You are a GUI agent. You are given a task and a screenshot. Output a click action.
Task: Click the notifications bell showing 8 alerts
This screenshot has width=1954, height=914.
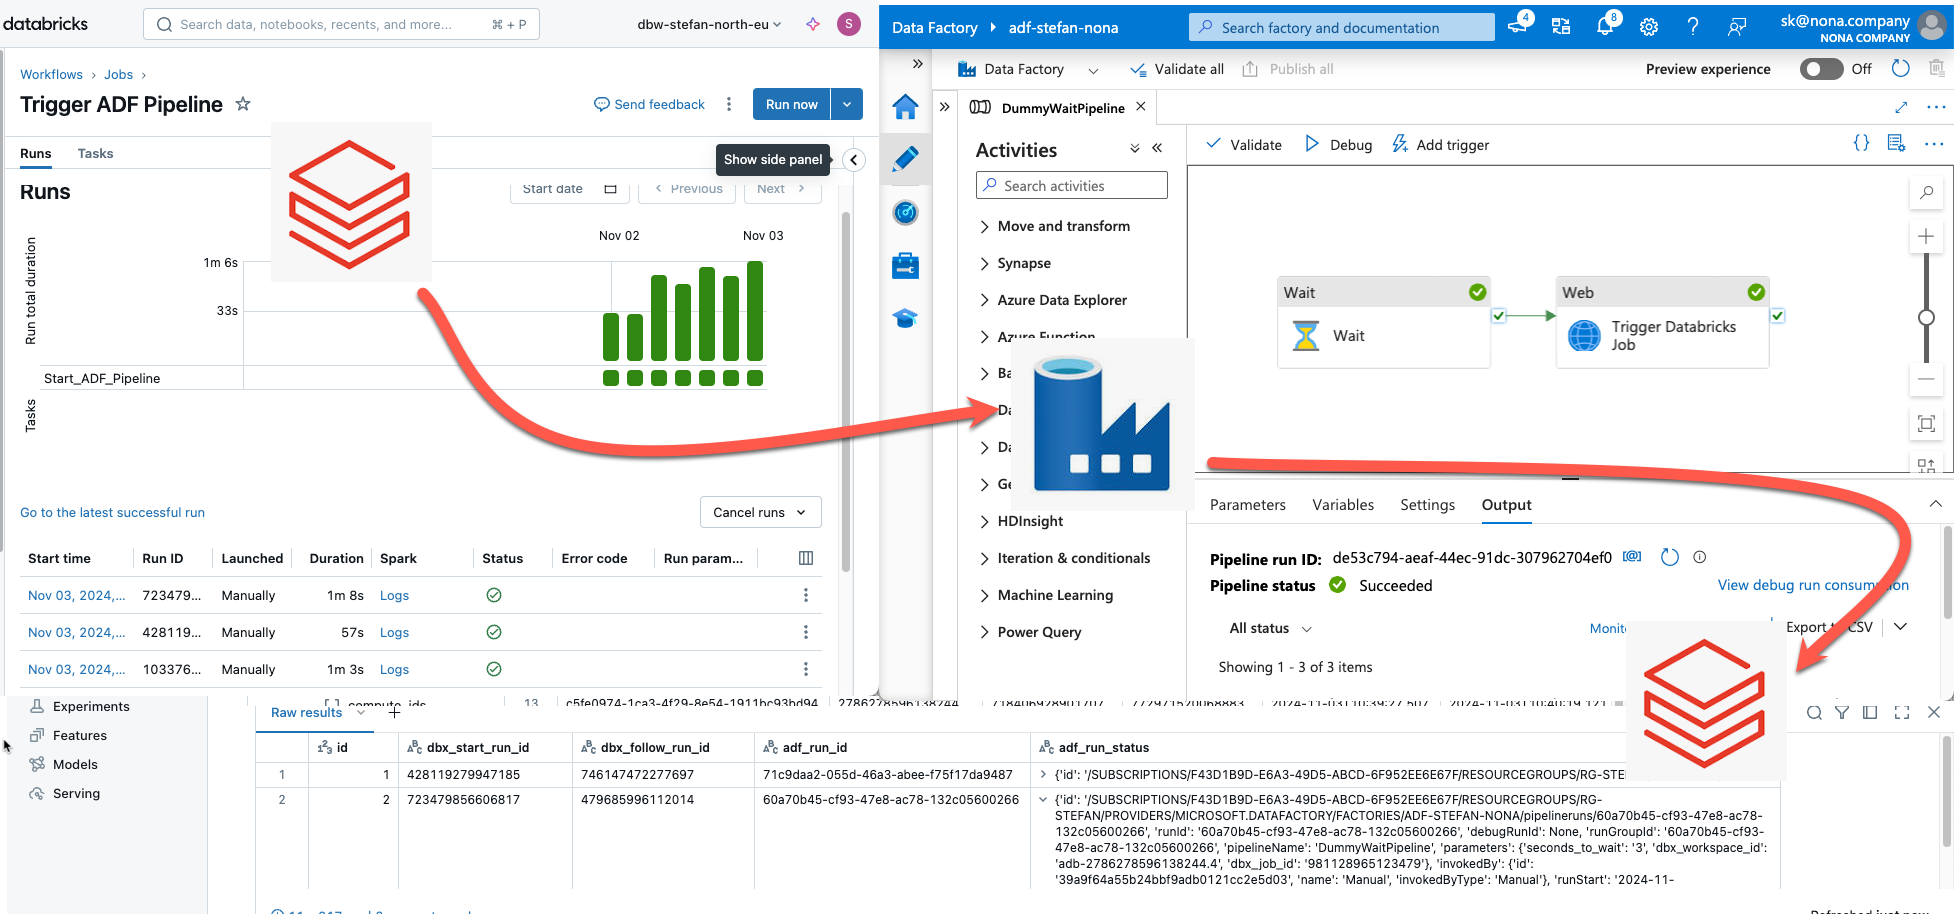(x=1606, y=27)
